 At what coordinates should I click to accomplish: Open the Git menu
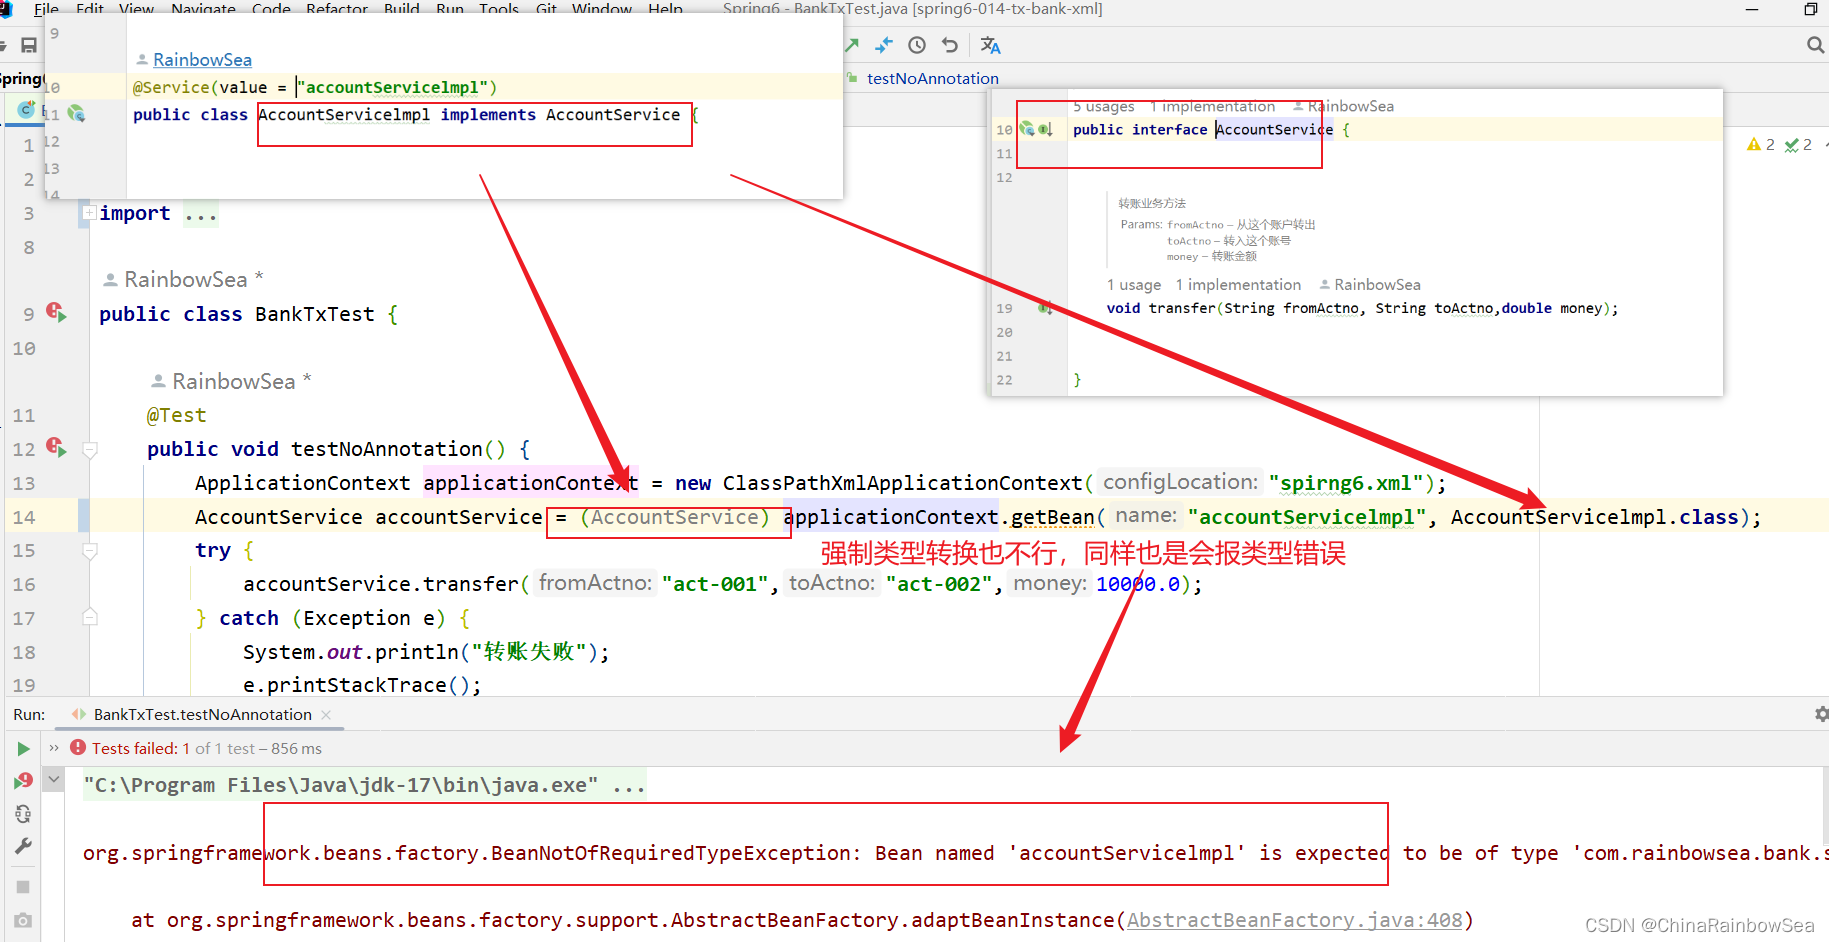(546, 9)
